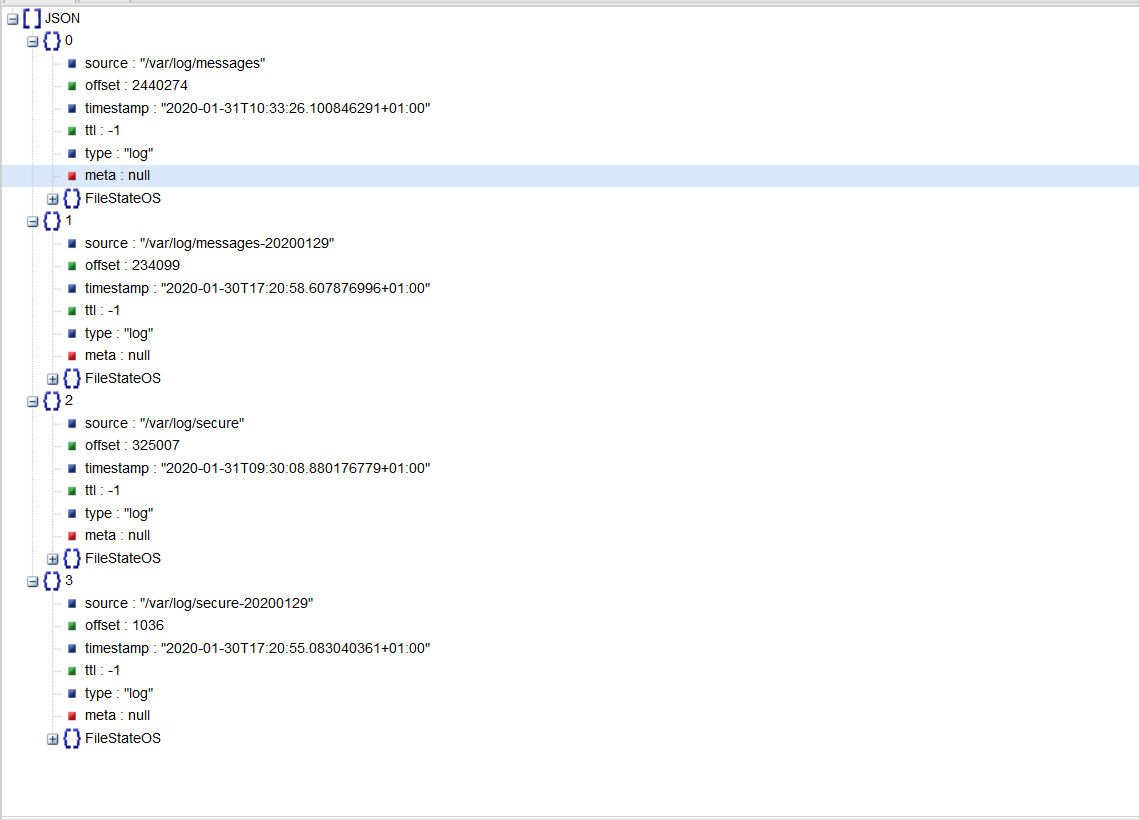Screen dimensions: 1139x820
Task: Collapse object node 3
Action: (x=32, y=581)
